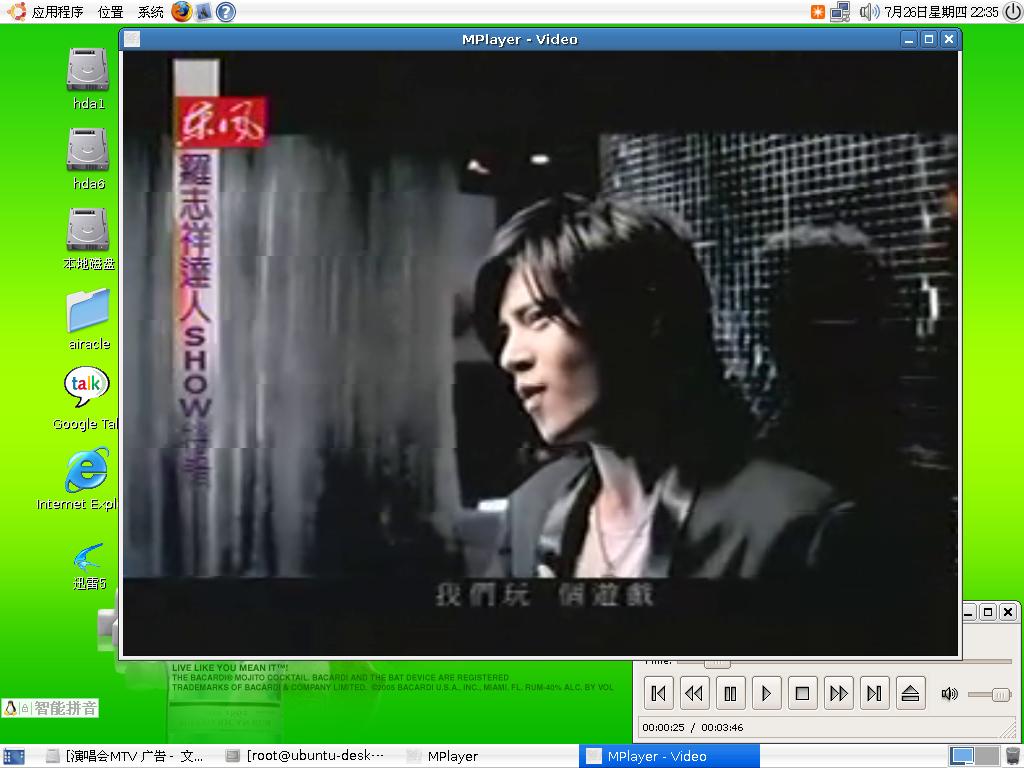
Task: Click the date and time display
Action: click(942, 12)
